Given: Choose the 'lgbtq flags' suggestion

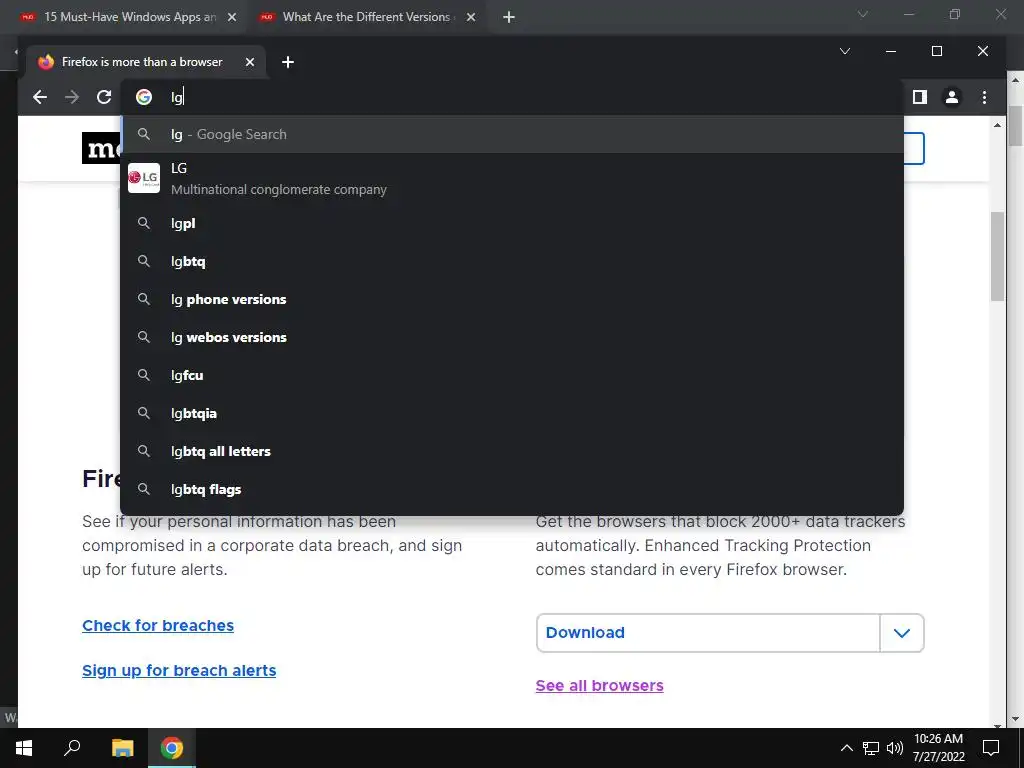Looking at the screenshot, I should tap(512, 489).
